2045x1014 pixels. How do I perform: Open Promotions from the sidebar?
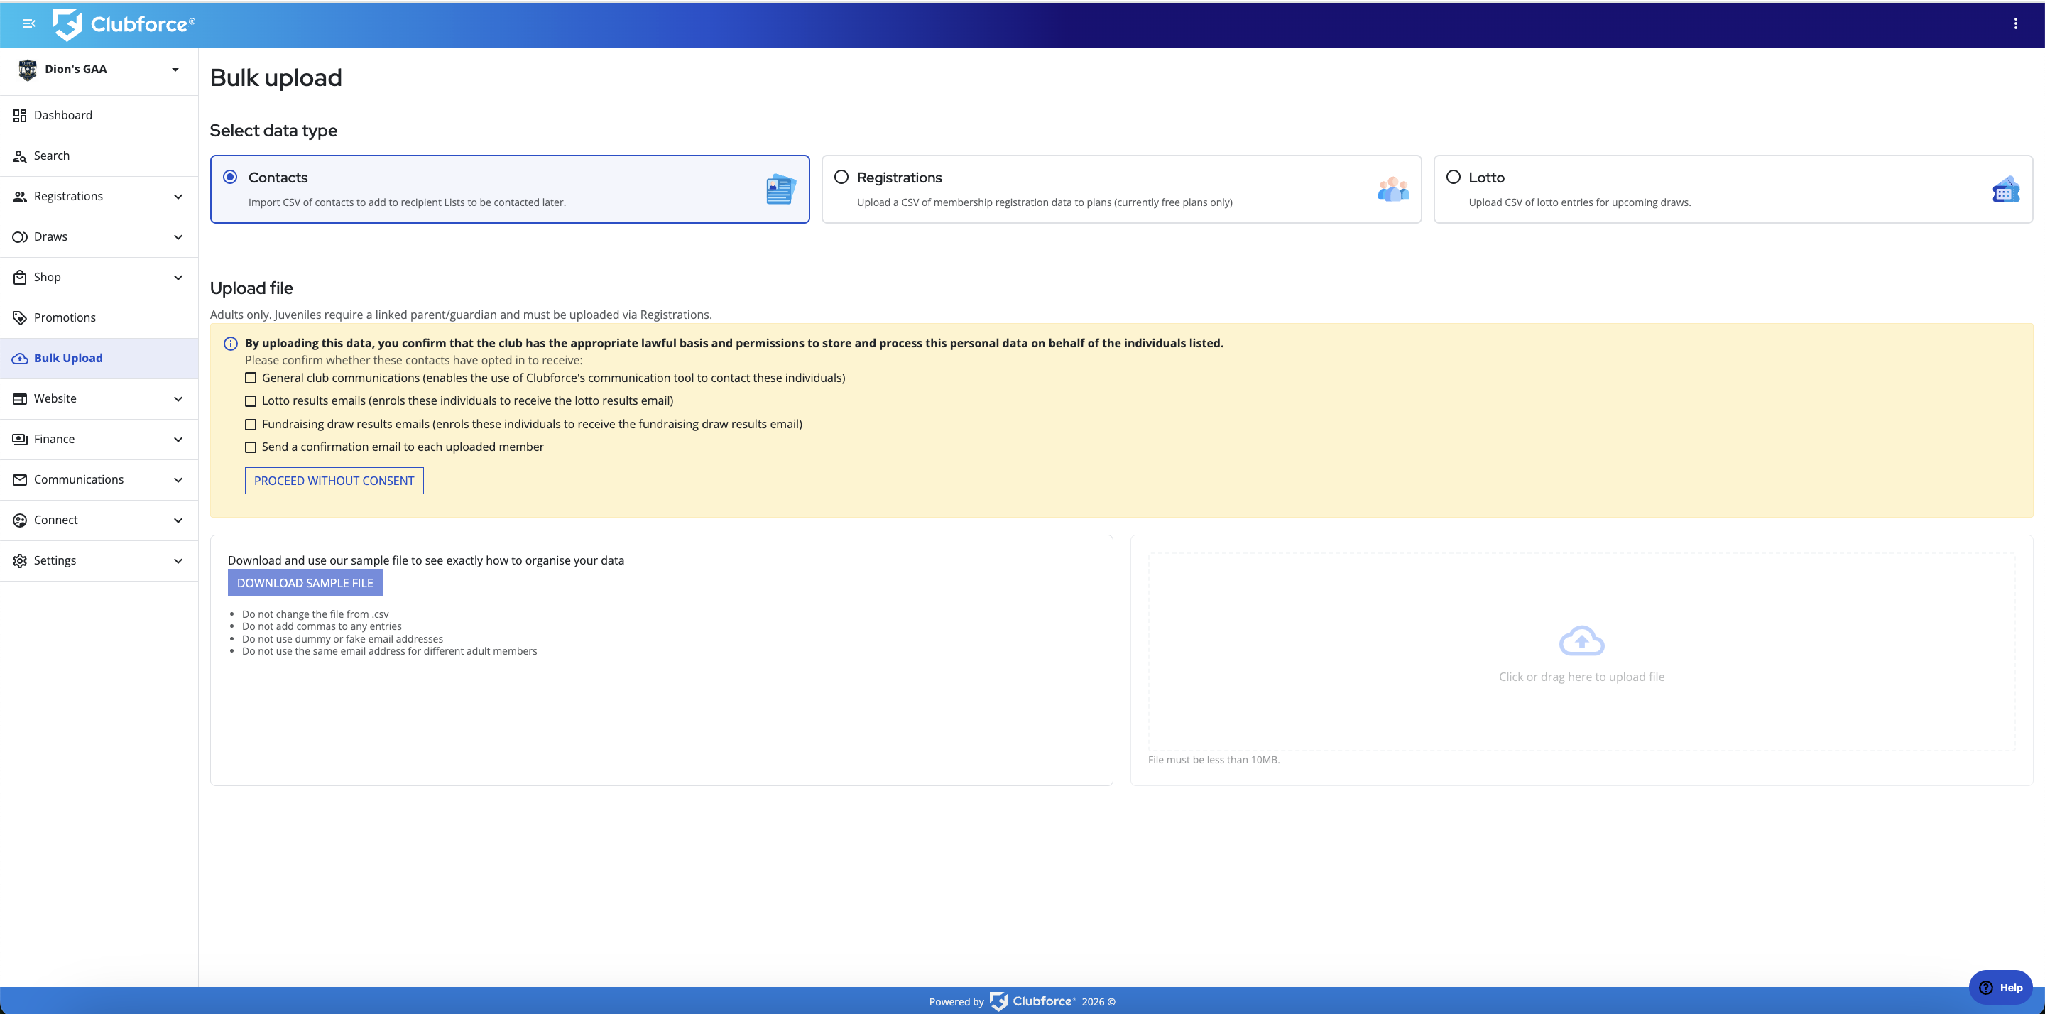tap(99, 318)
